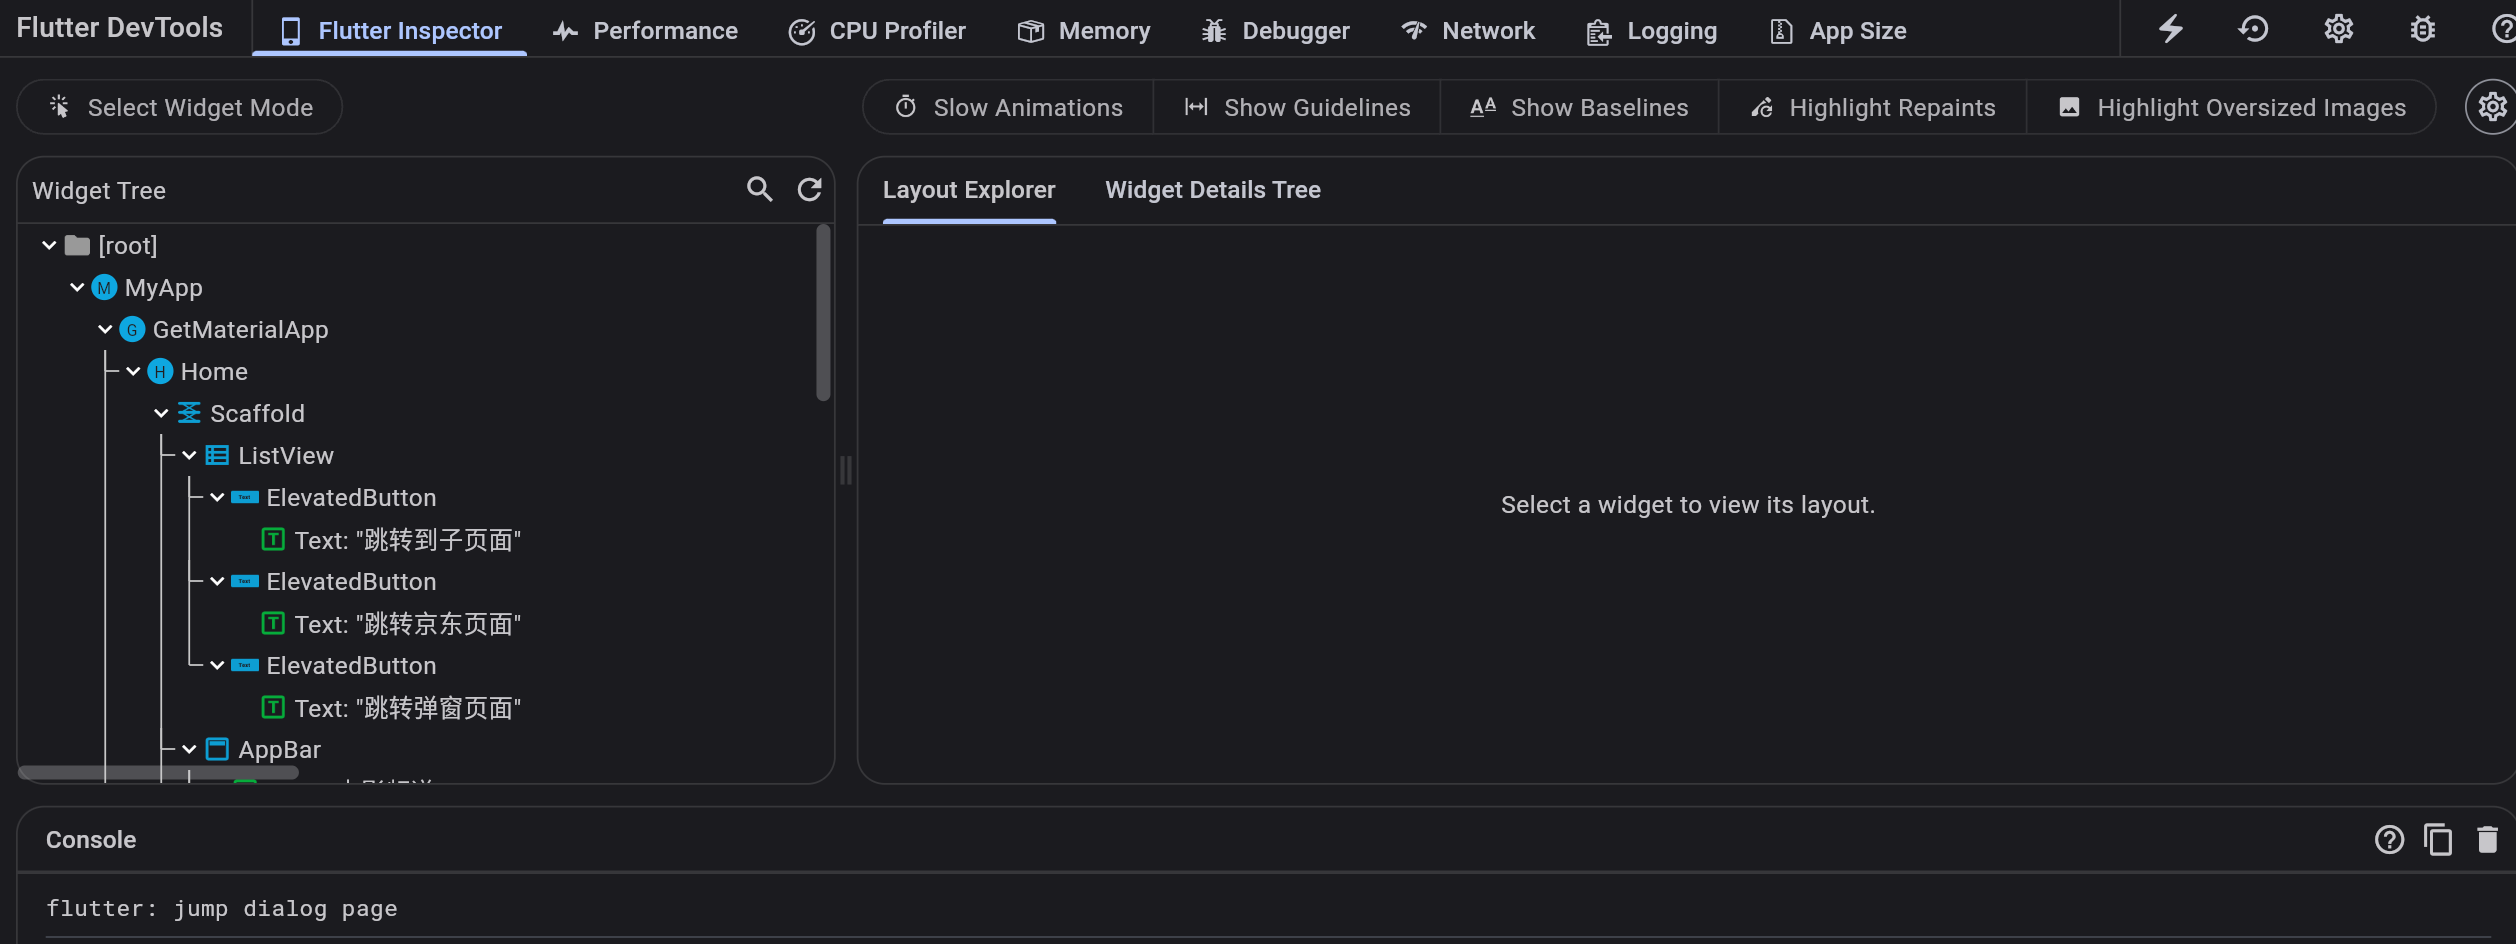Open DevTools settings gear in top bar
This screenshot has width=2516, height=944.
click(2338, 29)
